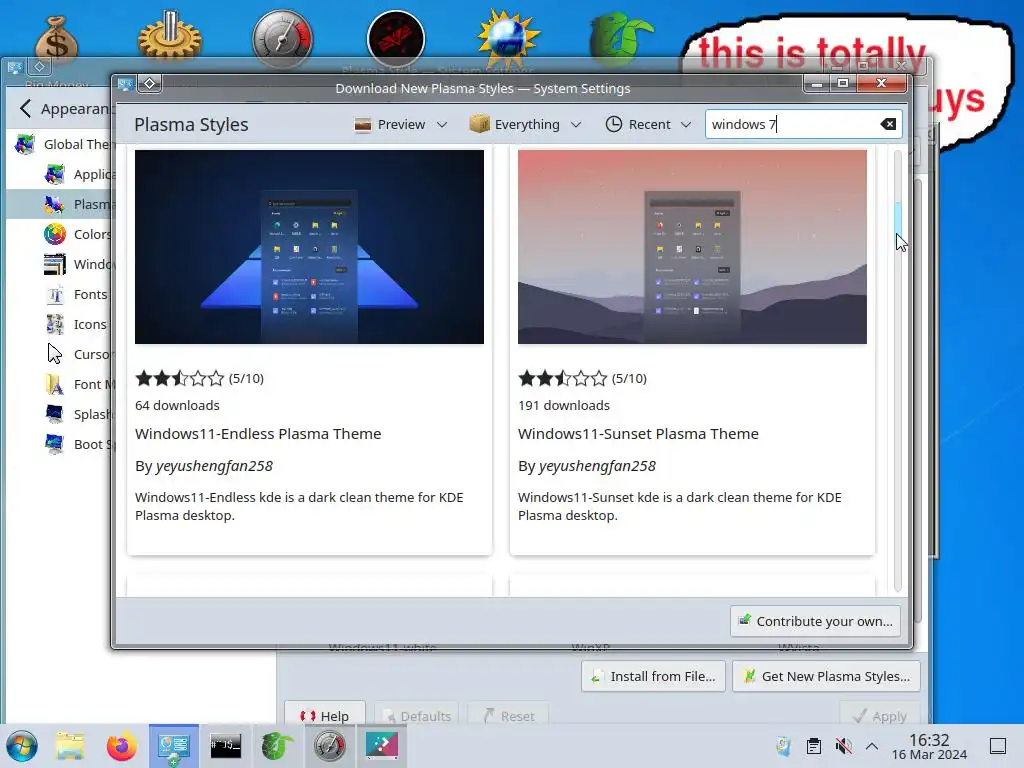Select Font Management icon in the sidebar
1024x768 pixels.
click(x=54, y=384)
